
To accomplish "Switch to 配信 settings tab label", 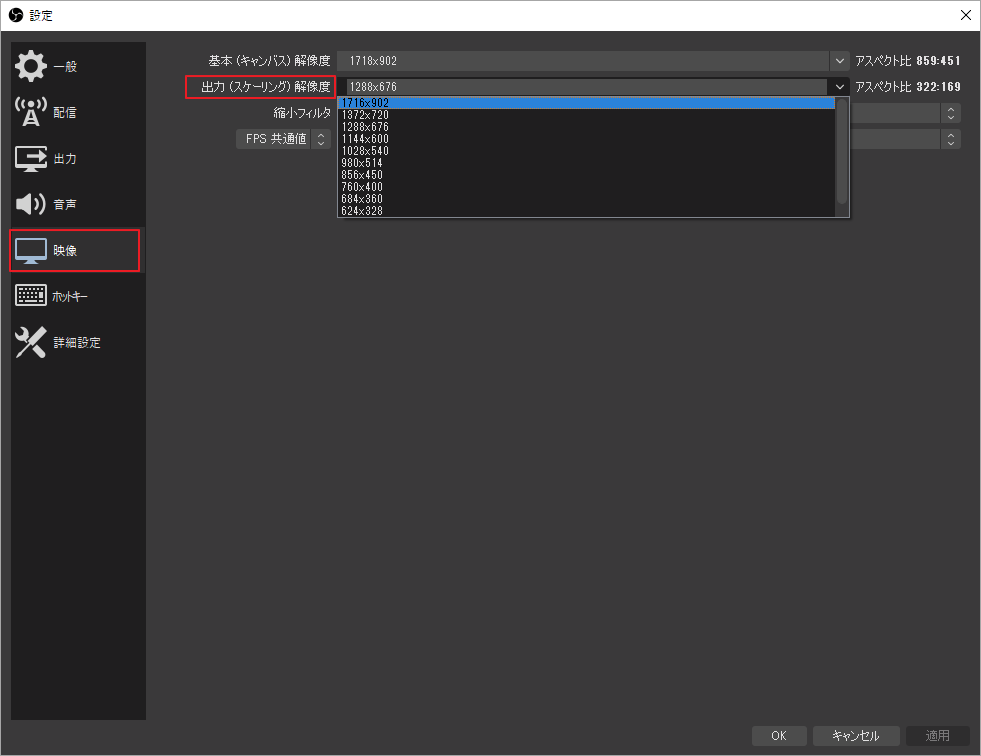I will tap(65, 113).
